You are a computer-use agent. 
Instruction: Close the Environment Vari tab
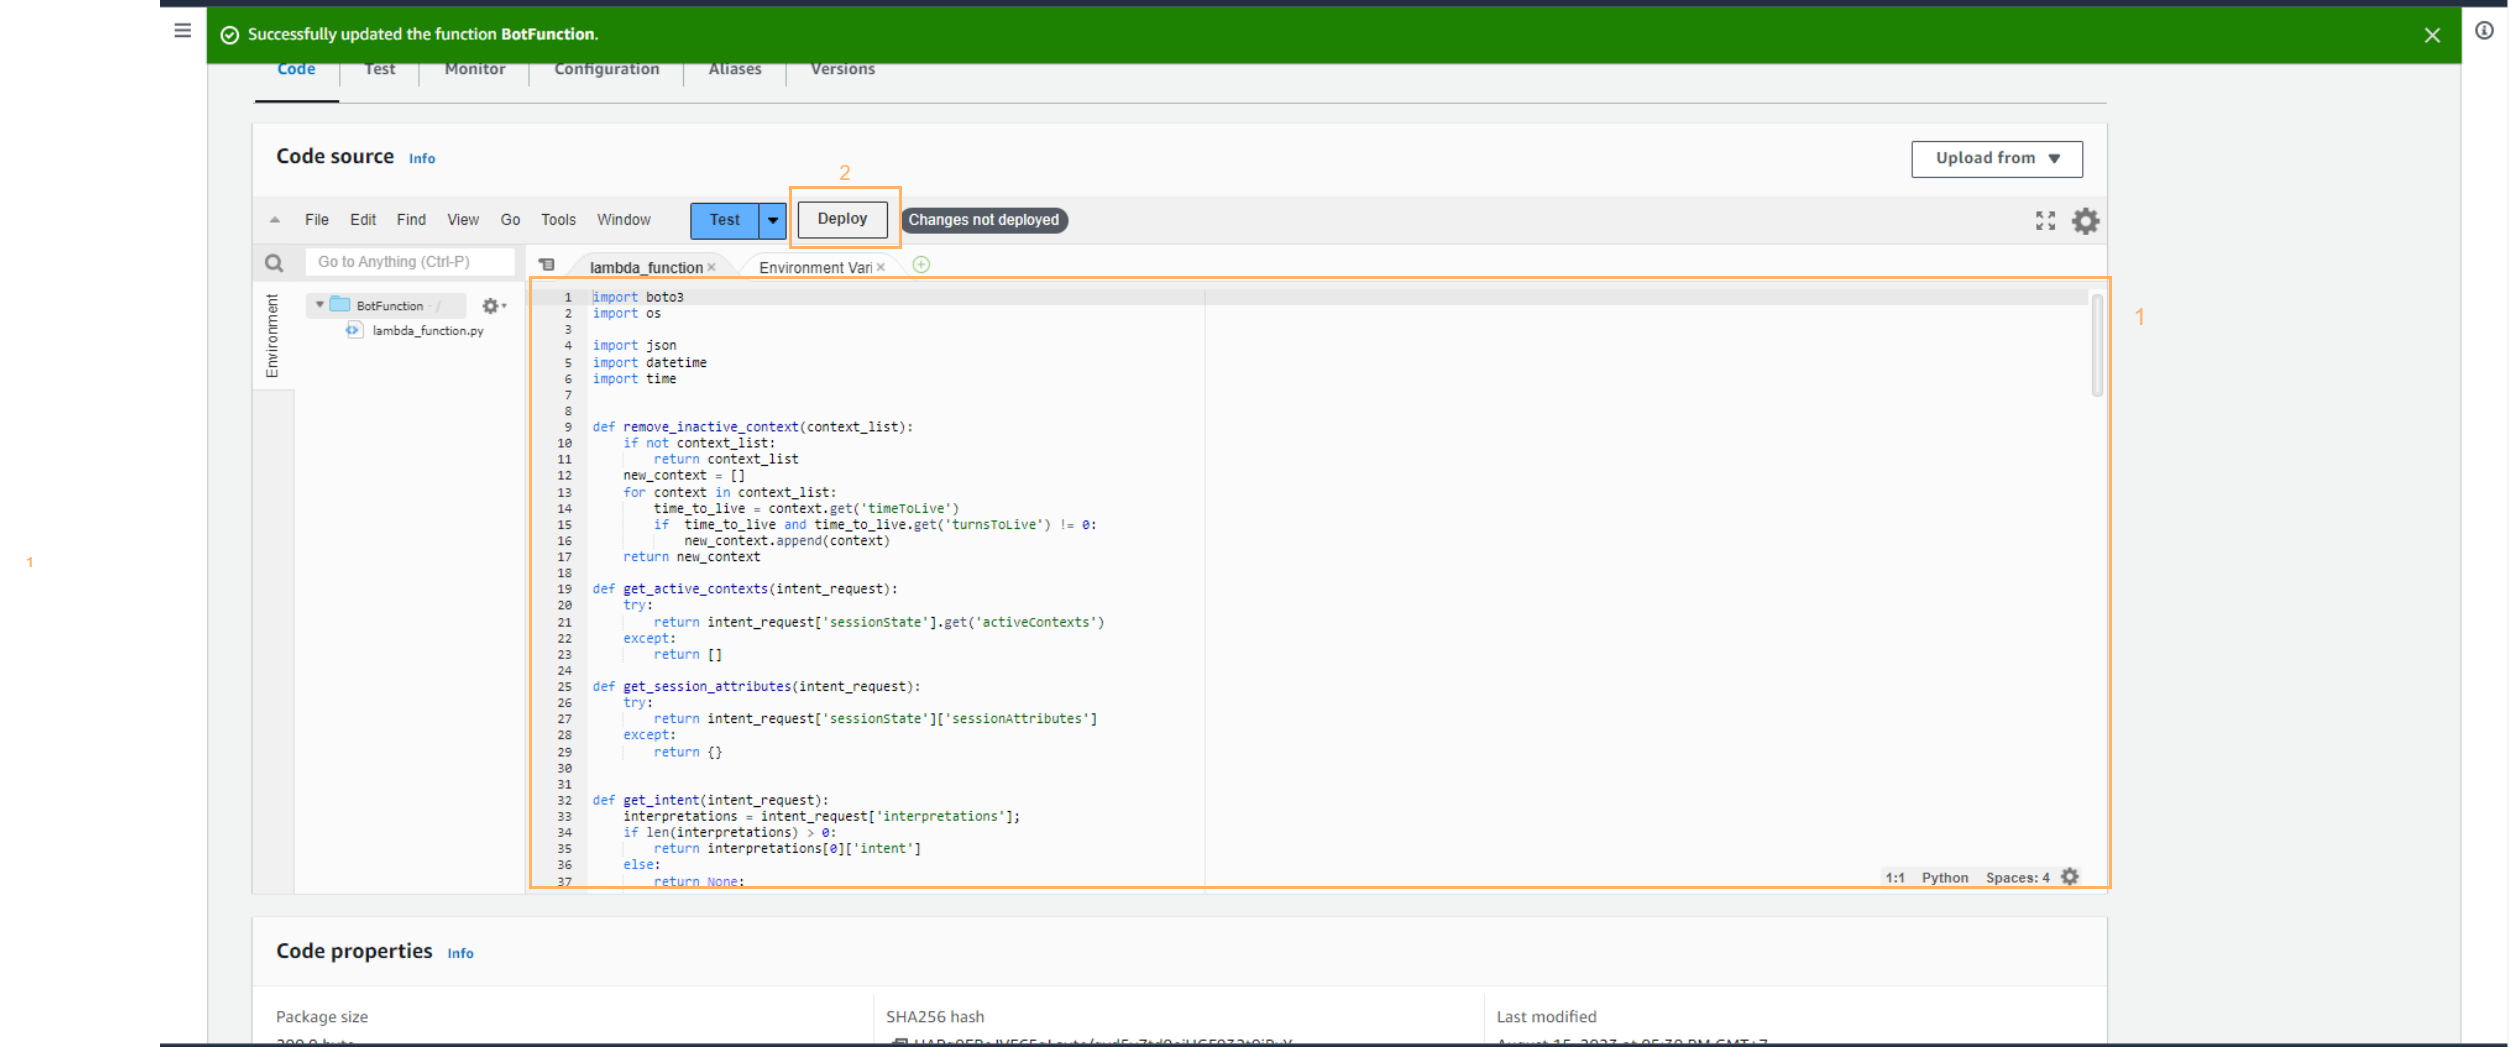click(x=880, y=268)
